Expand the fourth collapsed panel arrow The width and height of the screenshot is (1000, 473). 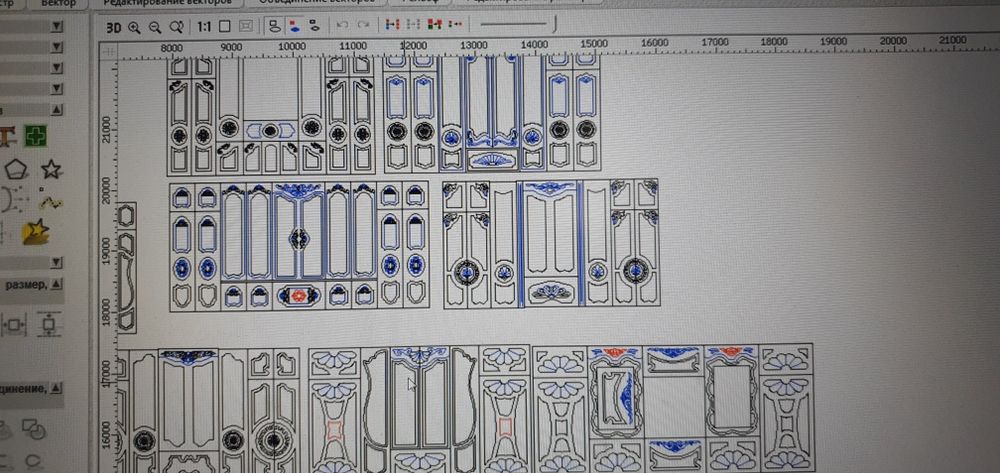57,88
